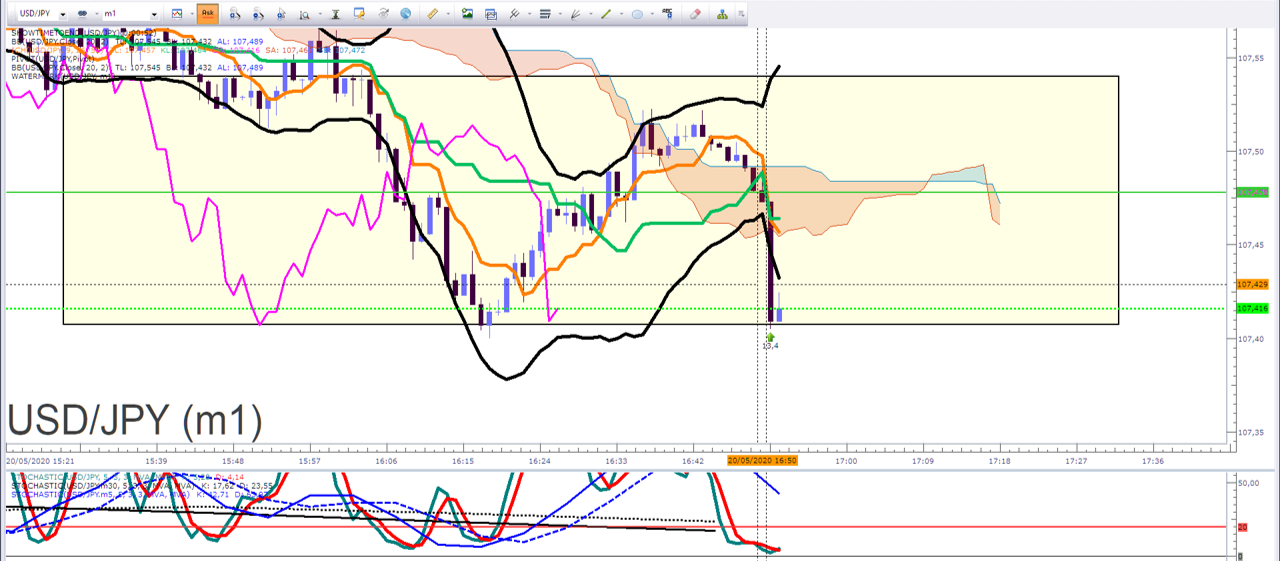Click the picture snapshot icon
Viewport: 1280px width, 561px height.
click(467, 14)
